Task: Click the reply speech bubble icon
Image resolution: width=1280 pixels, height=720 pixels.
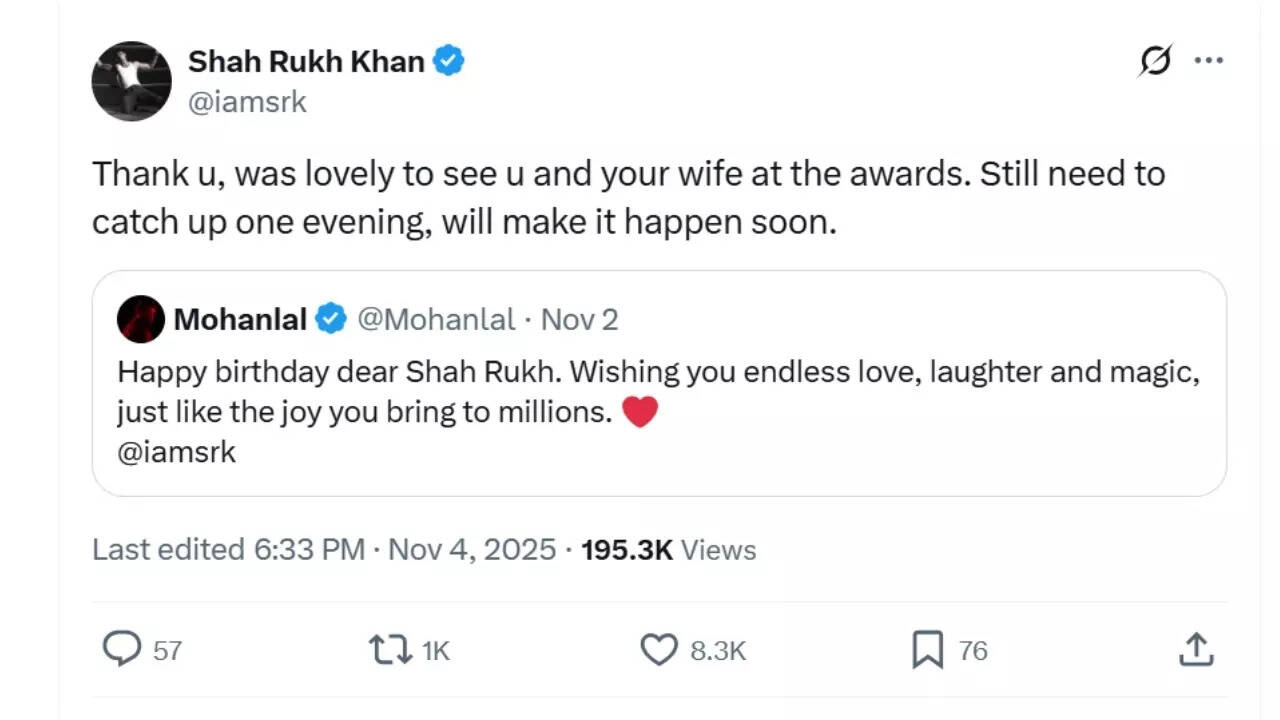Action: tap(122, 650)
